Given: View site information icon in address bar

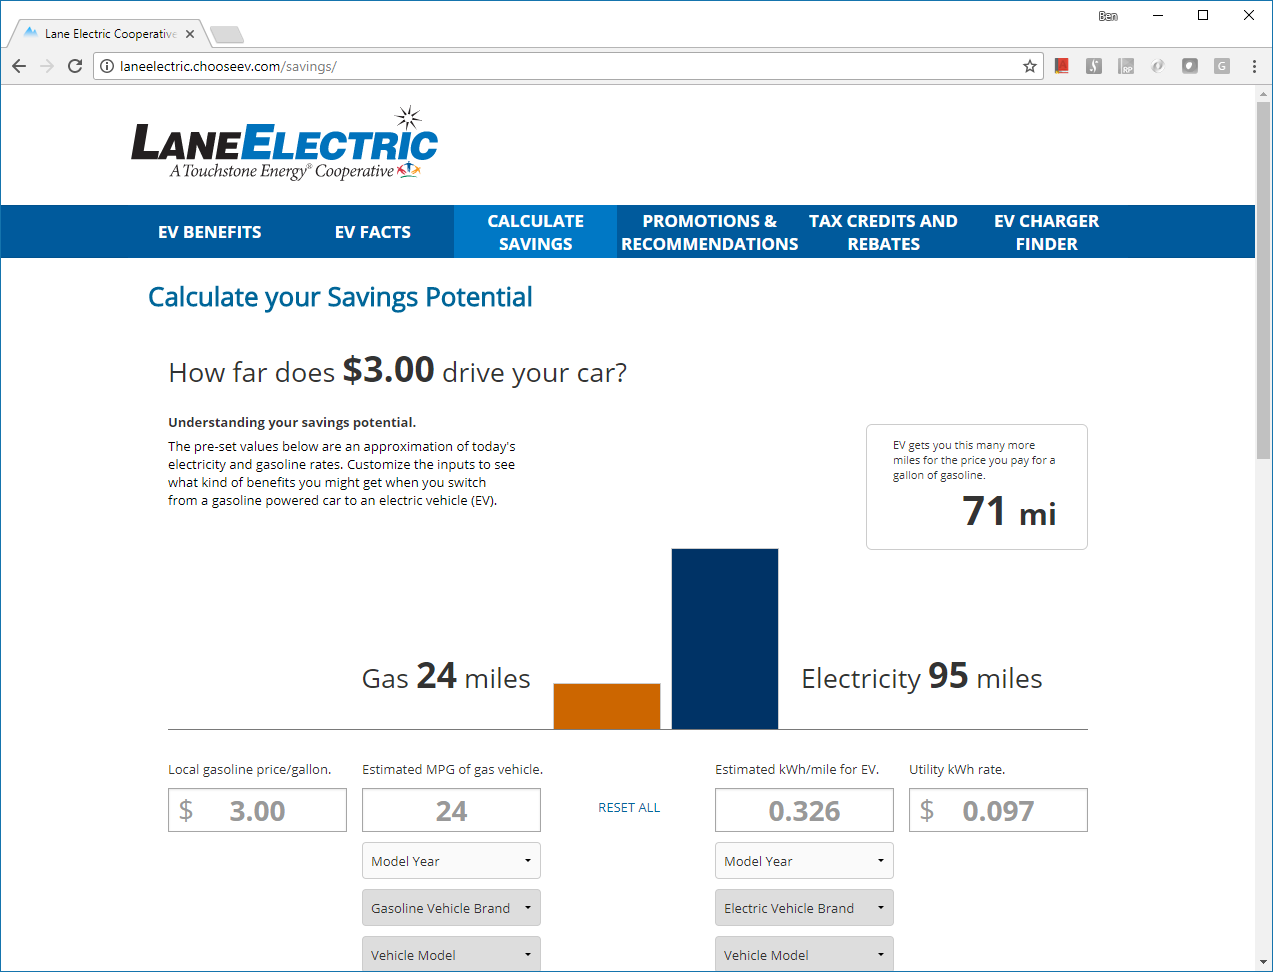Looking at the screenshot, I should (107, 66).
